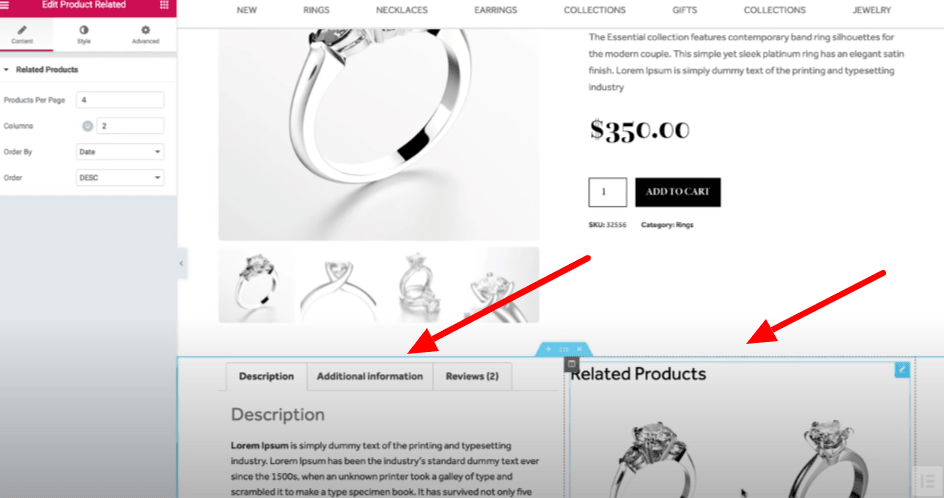Viewport: 944px width, 498px height.
Task: Click the edit section handle dots icon
Action: coord(564,349)
